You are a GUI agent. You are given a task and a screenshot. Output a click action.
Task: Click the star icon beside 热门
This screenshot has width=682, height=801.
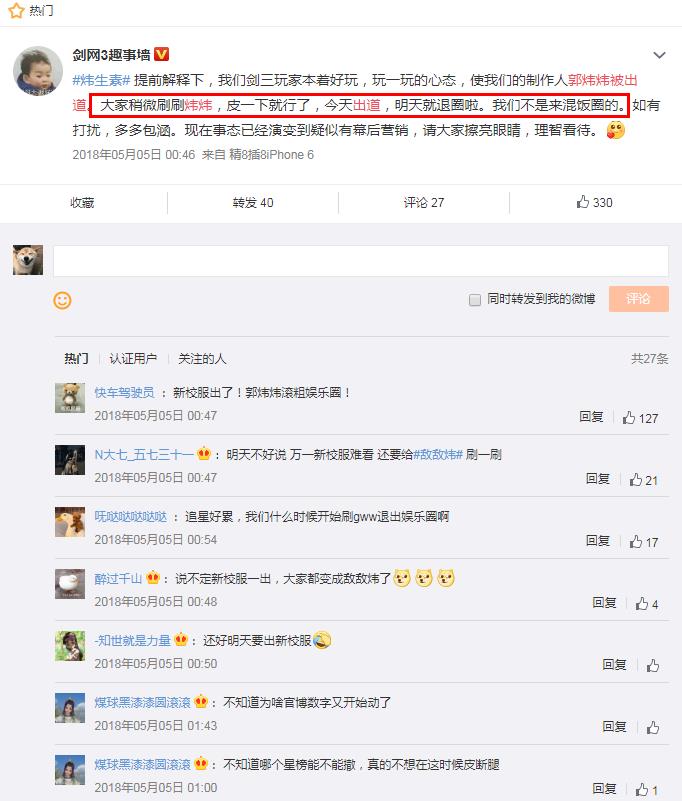click(x=16, y=10)
